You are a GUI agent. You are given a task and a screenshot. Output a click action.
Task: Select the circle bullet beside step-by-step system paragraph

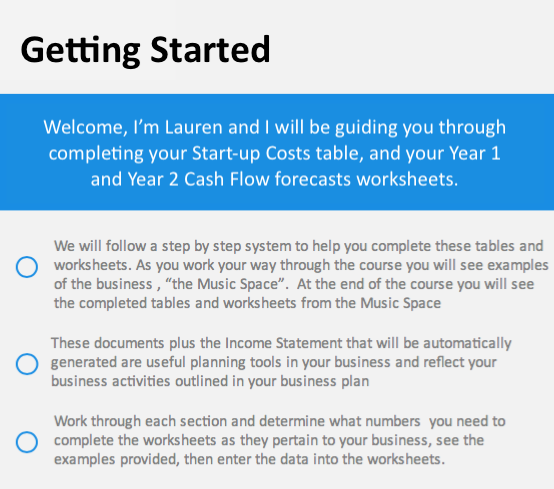pos(27,267)
